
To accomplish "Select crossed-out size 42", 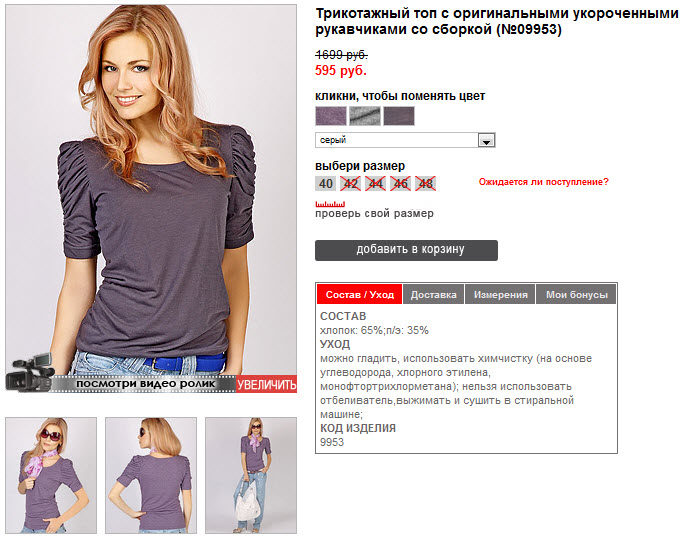I will (x=351, y=183).
